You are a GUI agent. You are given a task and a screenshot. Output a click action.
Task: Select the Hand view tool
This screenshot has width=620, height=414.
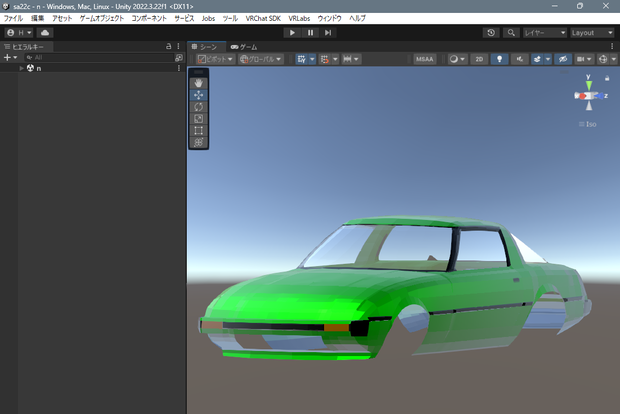(x=198, y=83)
